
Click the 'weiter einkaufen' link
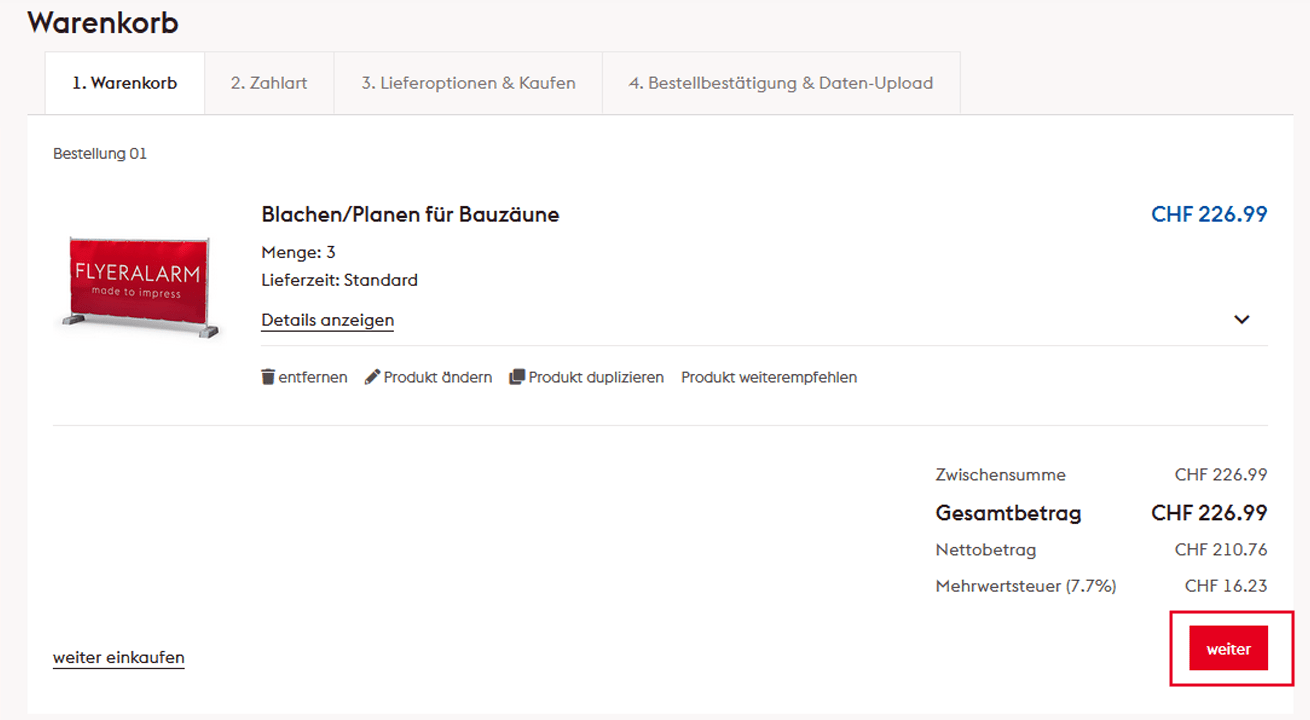click(x=118, y=657)
